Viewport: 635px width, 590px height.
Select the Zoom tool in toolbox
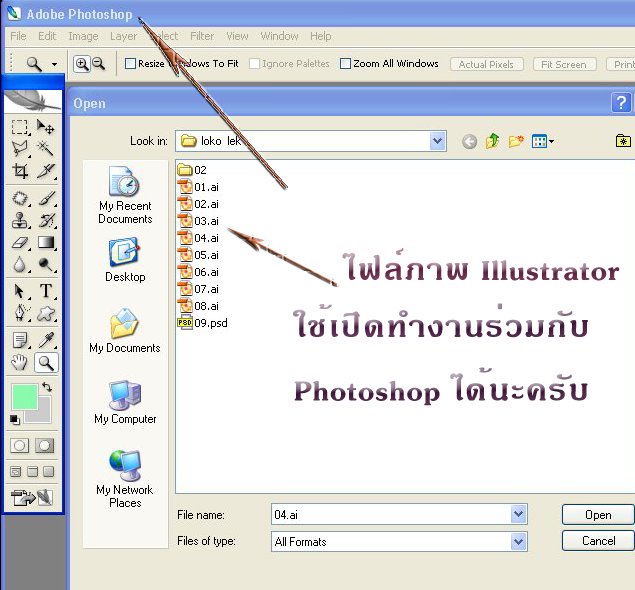(46, 363)
